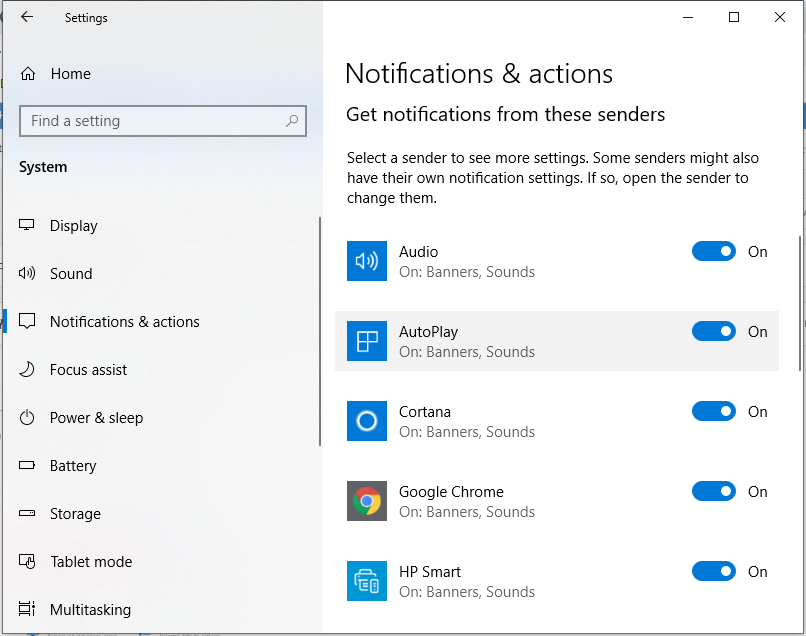The height and width of the screenshot is (636, 806).
Task: Toggle Cortana notifications off
Action: (713, 411)
